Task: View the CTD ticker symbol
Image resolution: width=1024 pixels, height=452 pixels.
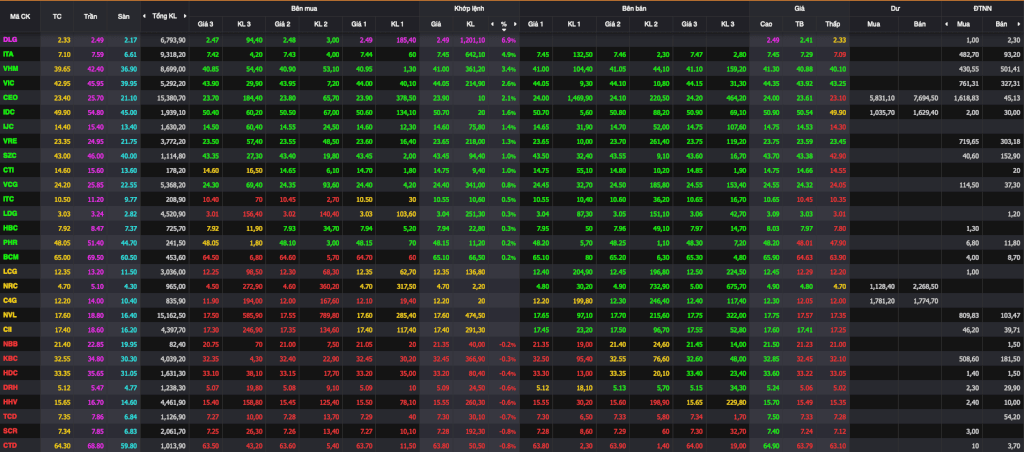Action: (x=10, y=445)
